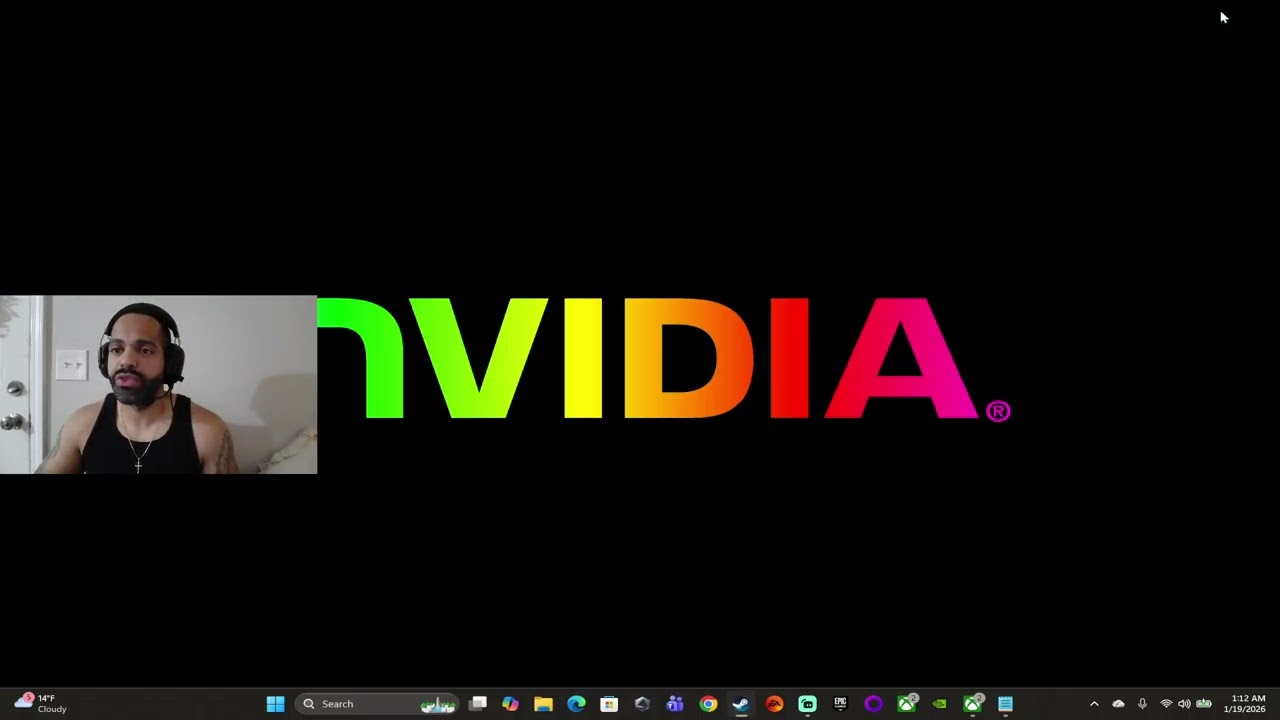Open the purple circle app icon

(873, 704)
